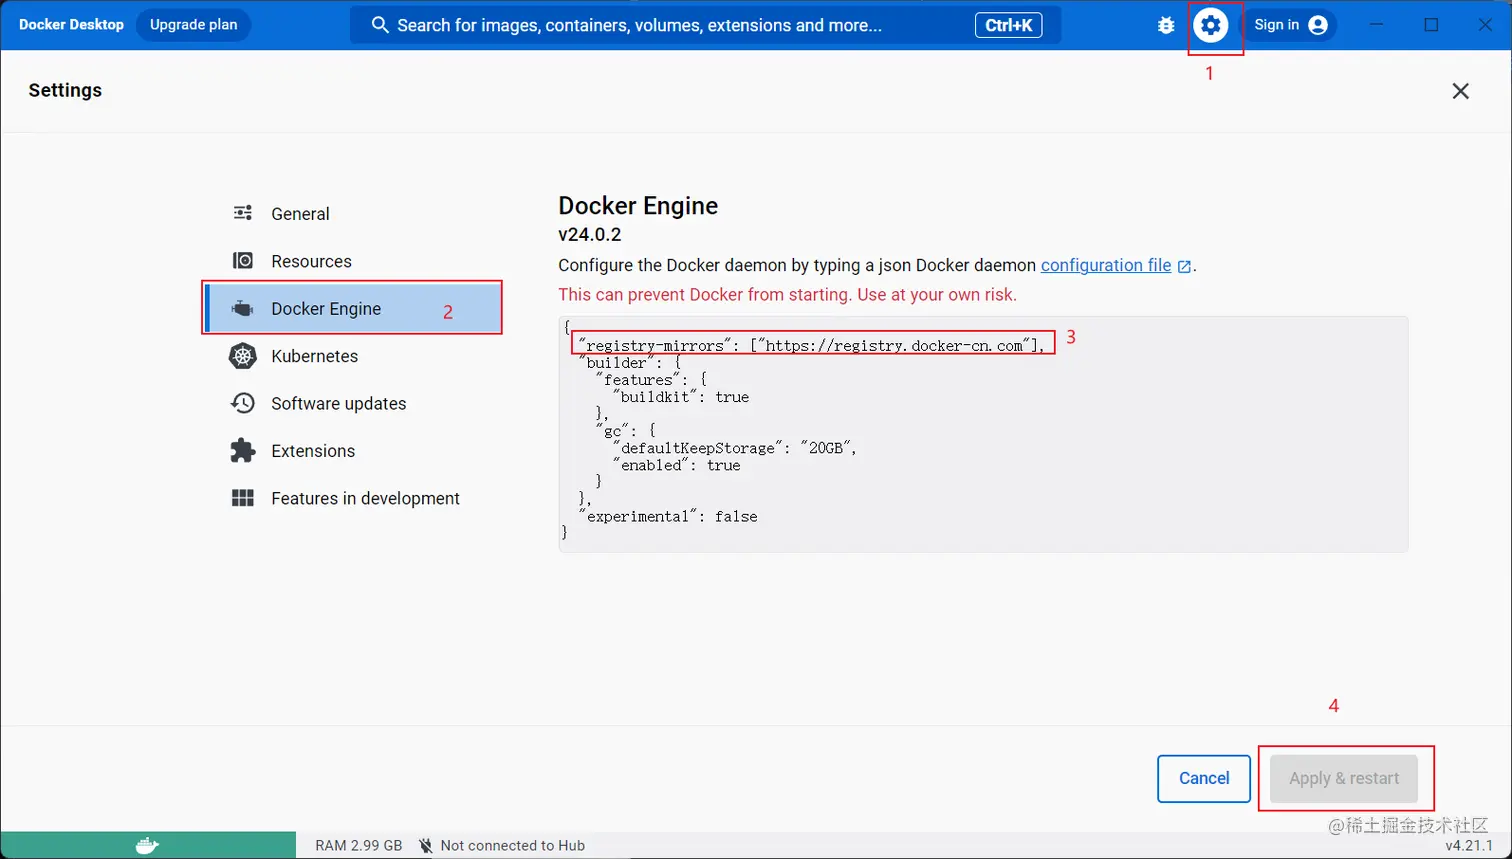Open the Kubernetes settings tab
The height and width of the screenshot is (859, 1512).
[353, 356]
